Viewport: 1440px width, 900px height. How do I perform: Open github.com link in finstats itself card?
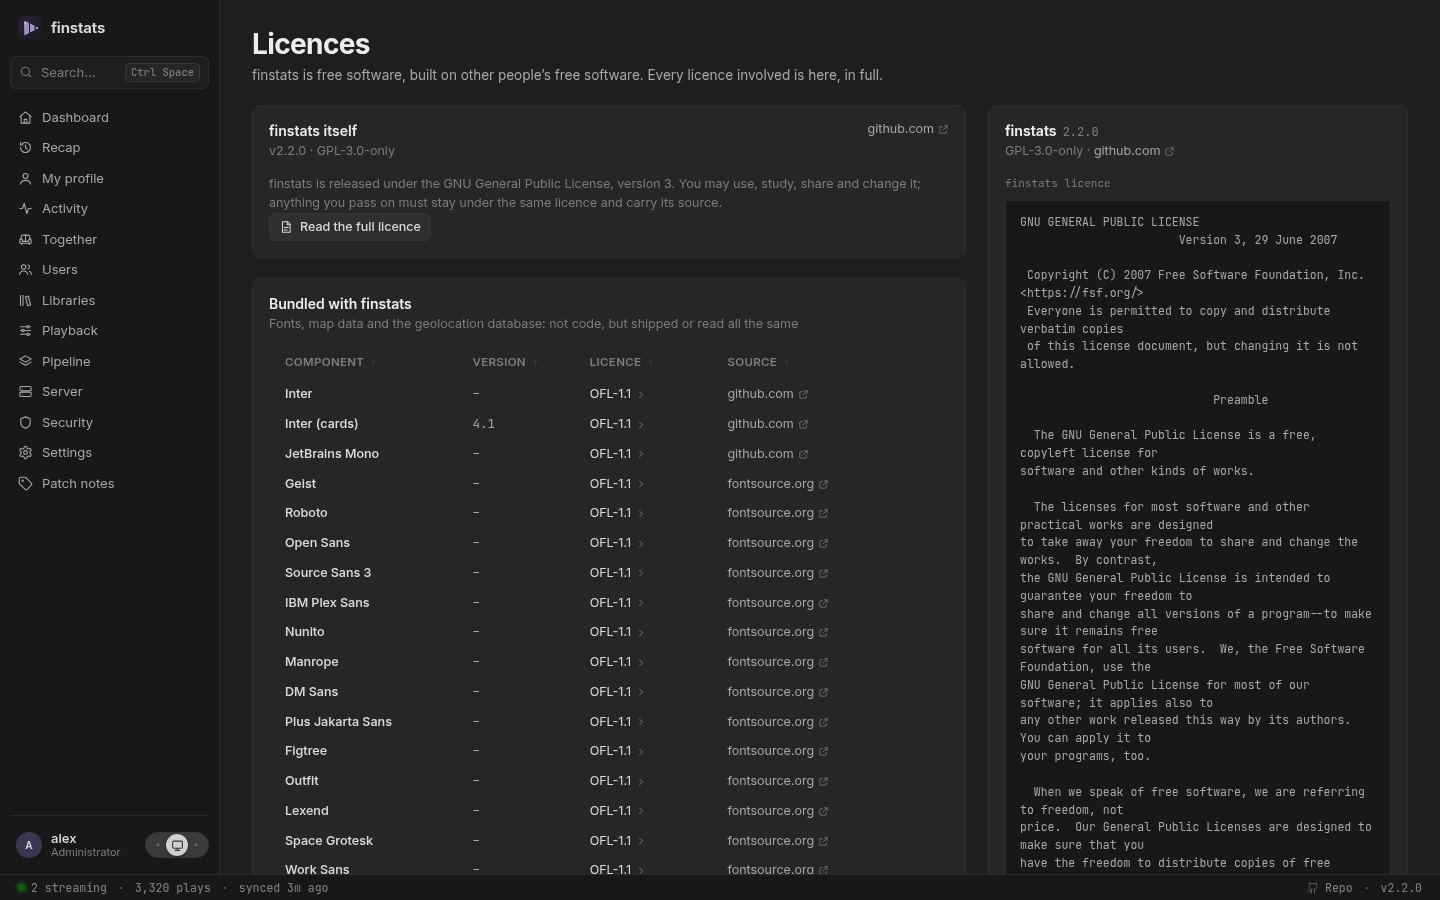pyautogui.click(x=908, y=129)
